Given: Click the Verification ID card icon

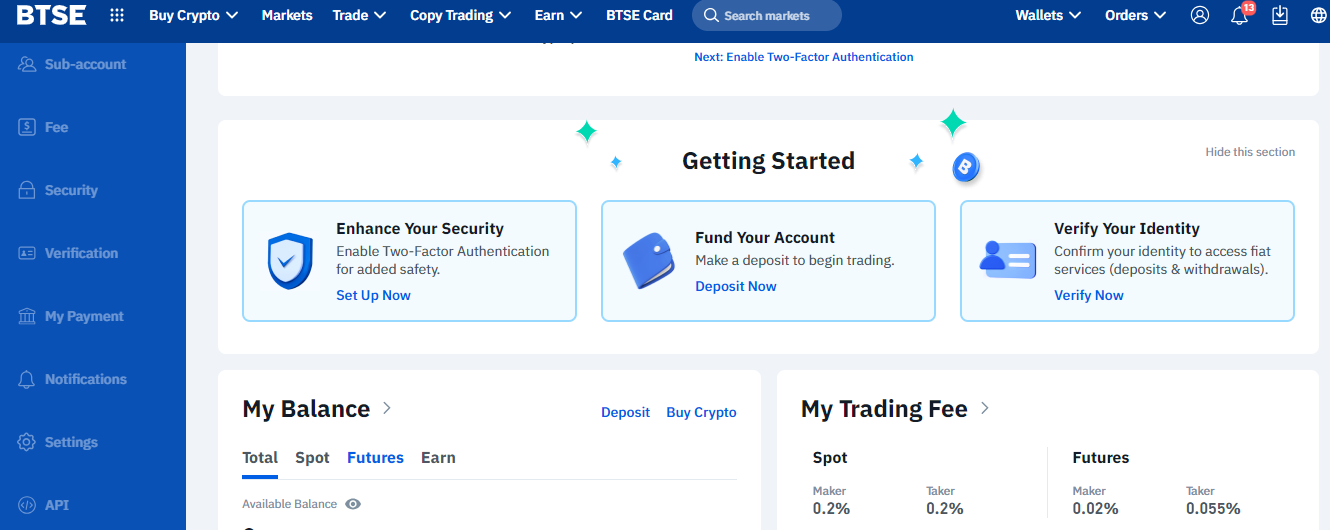Looking at the screenshot, I should [27, 253].
